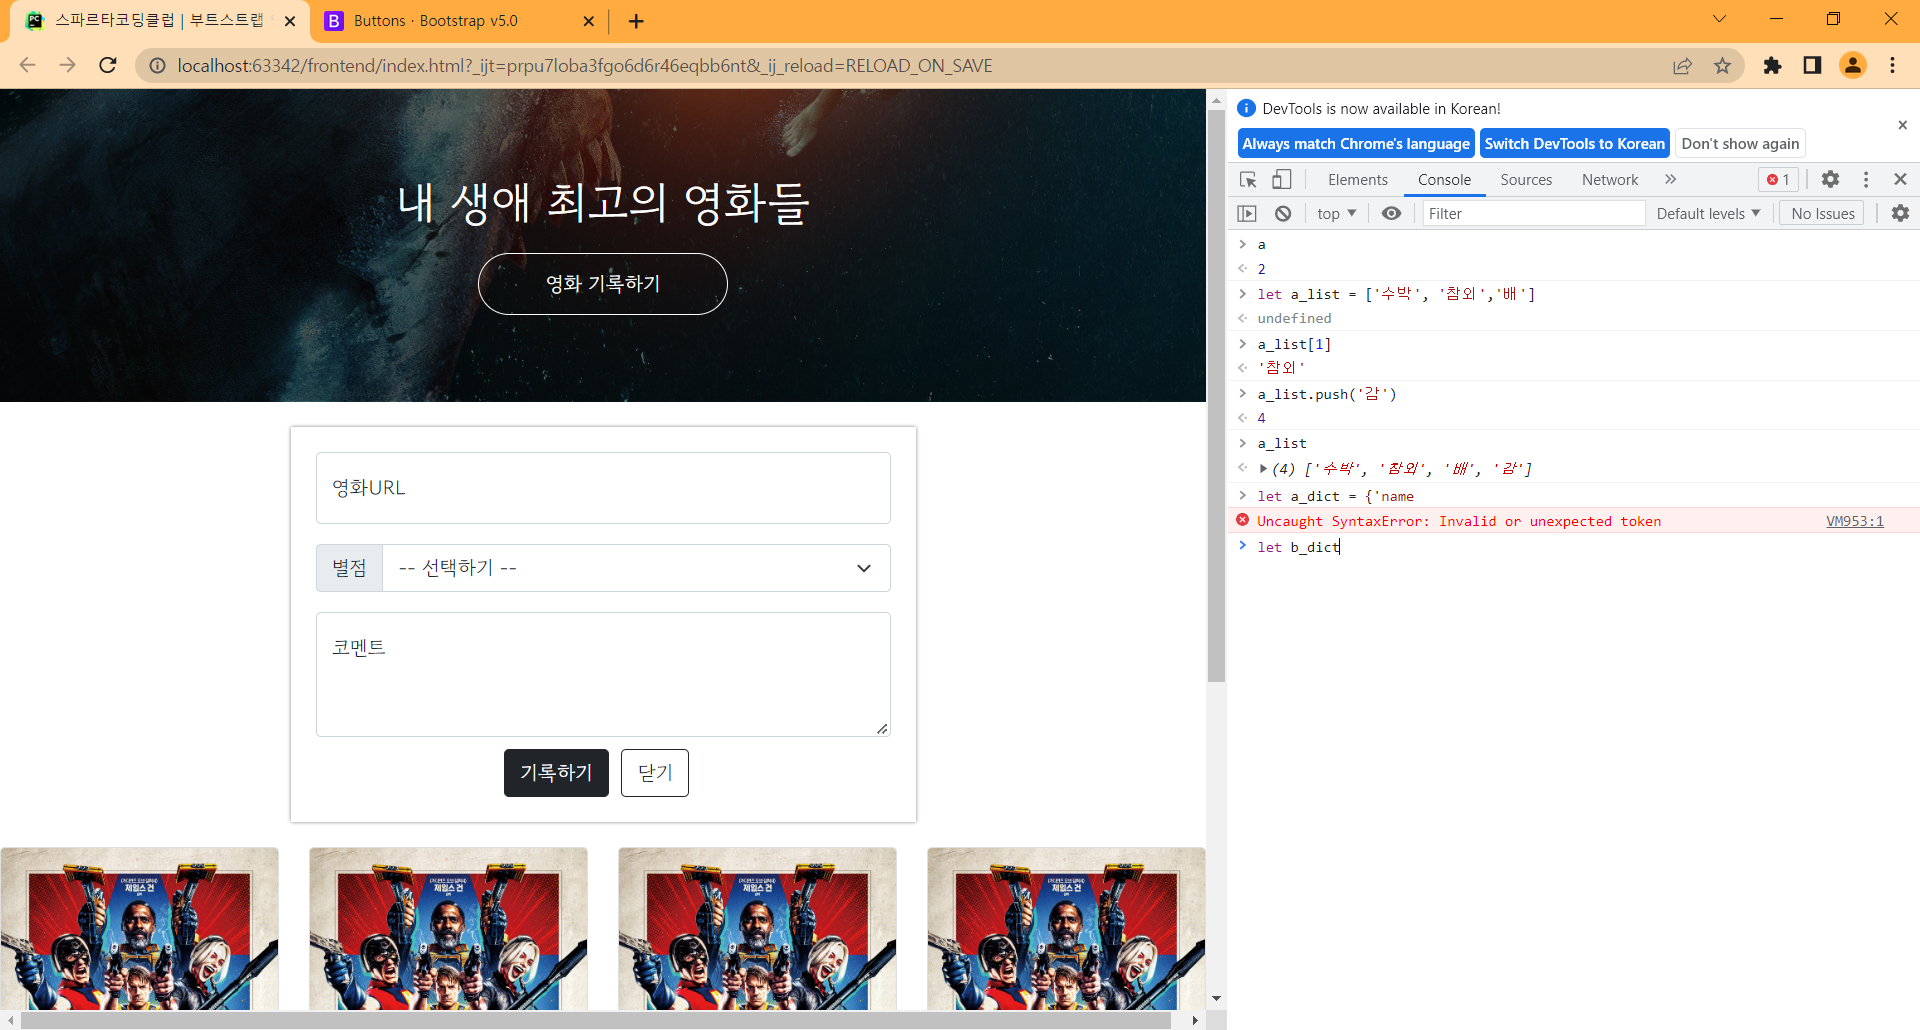This screenshot has width=1920, height=1030.
Task: Open a new browser tab
Action: 636,21
